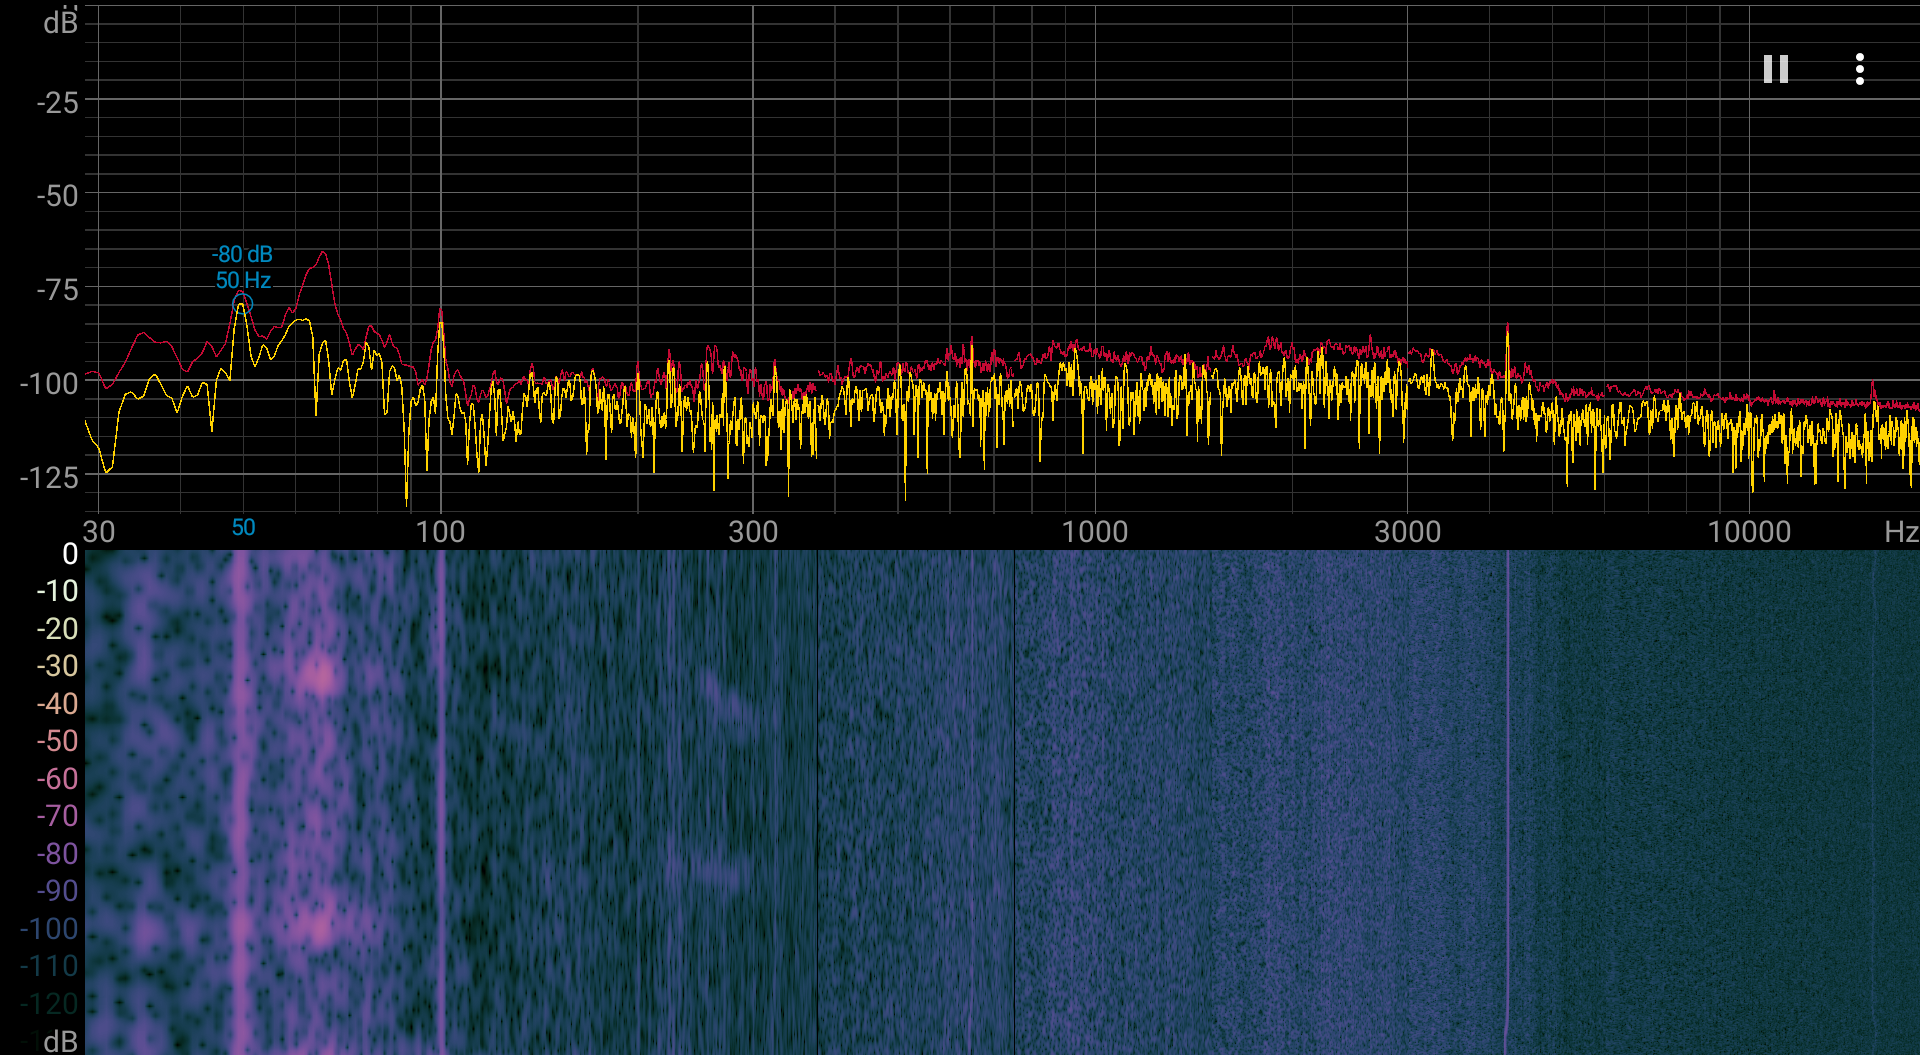Click the pink spectrogram blob near 65 Hz
The image size is (1920, 1055).
tap(320, 675)
